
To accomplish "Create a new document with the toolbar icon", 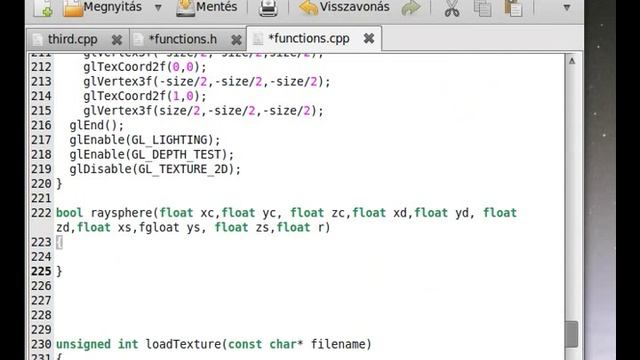I will (43, 8).
